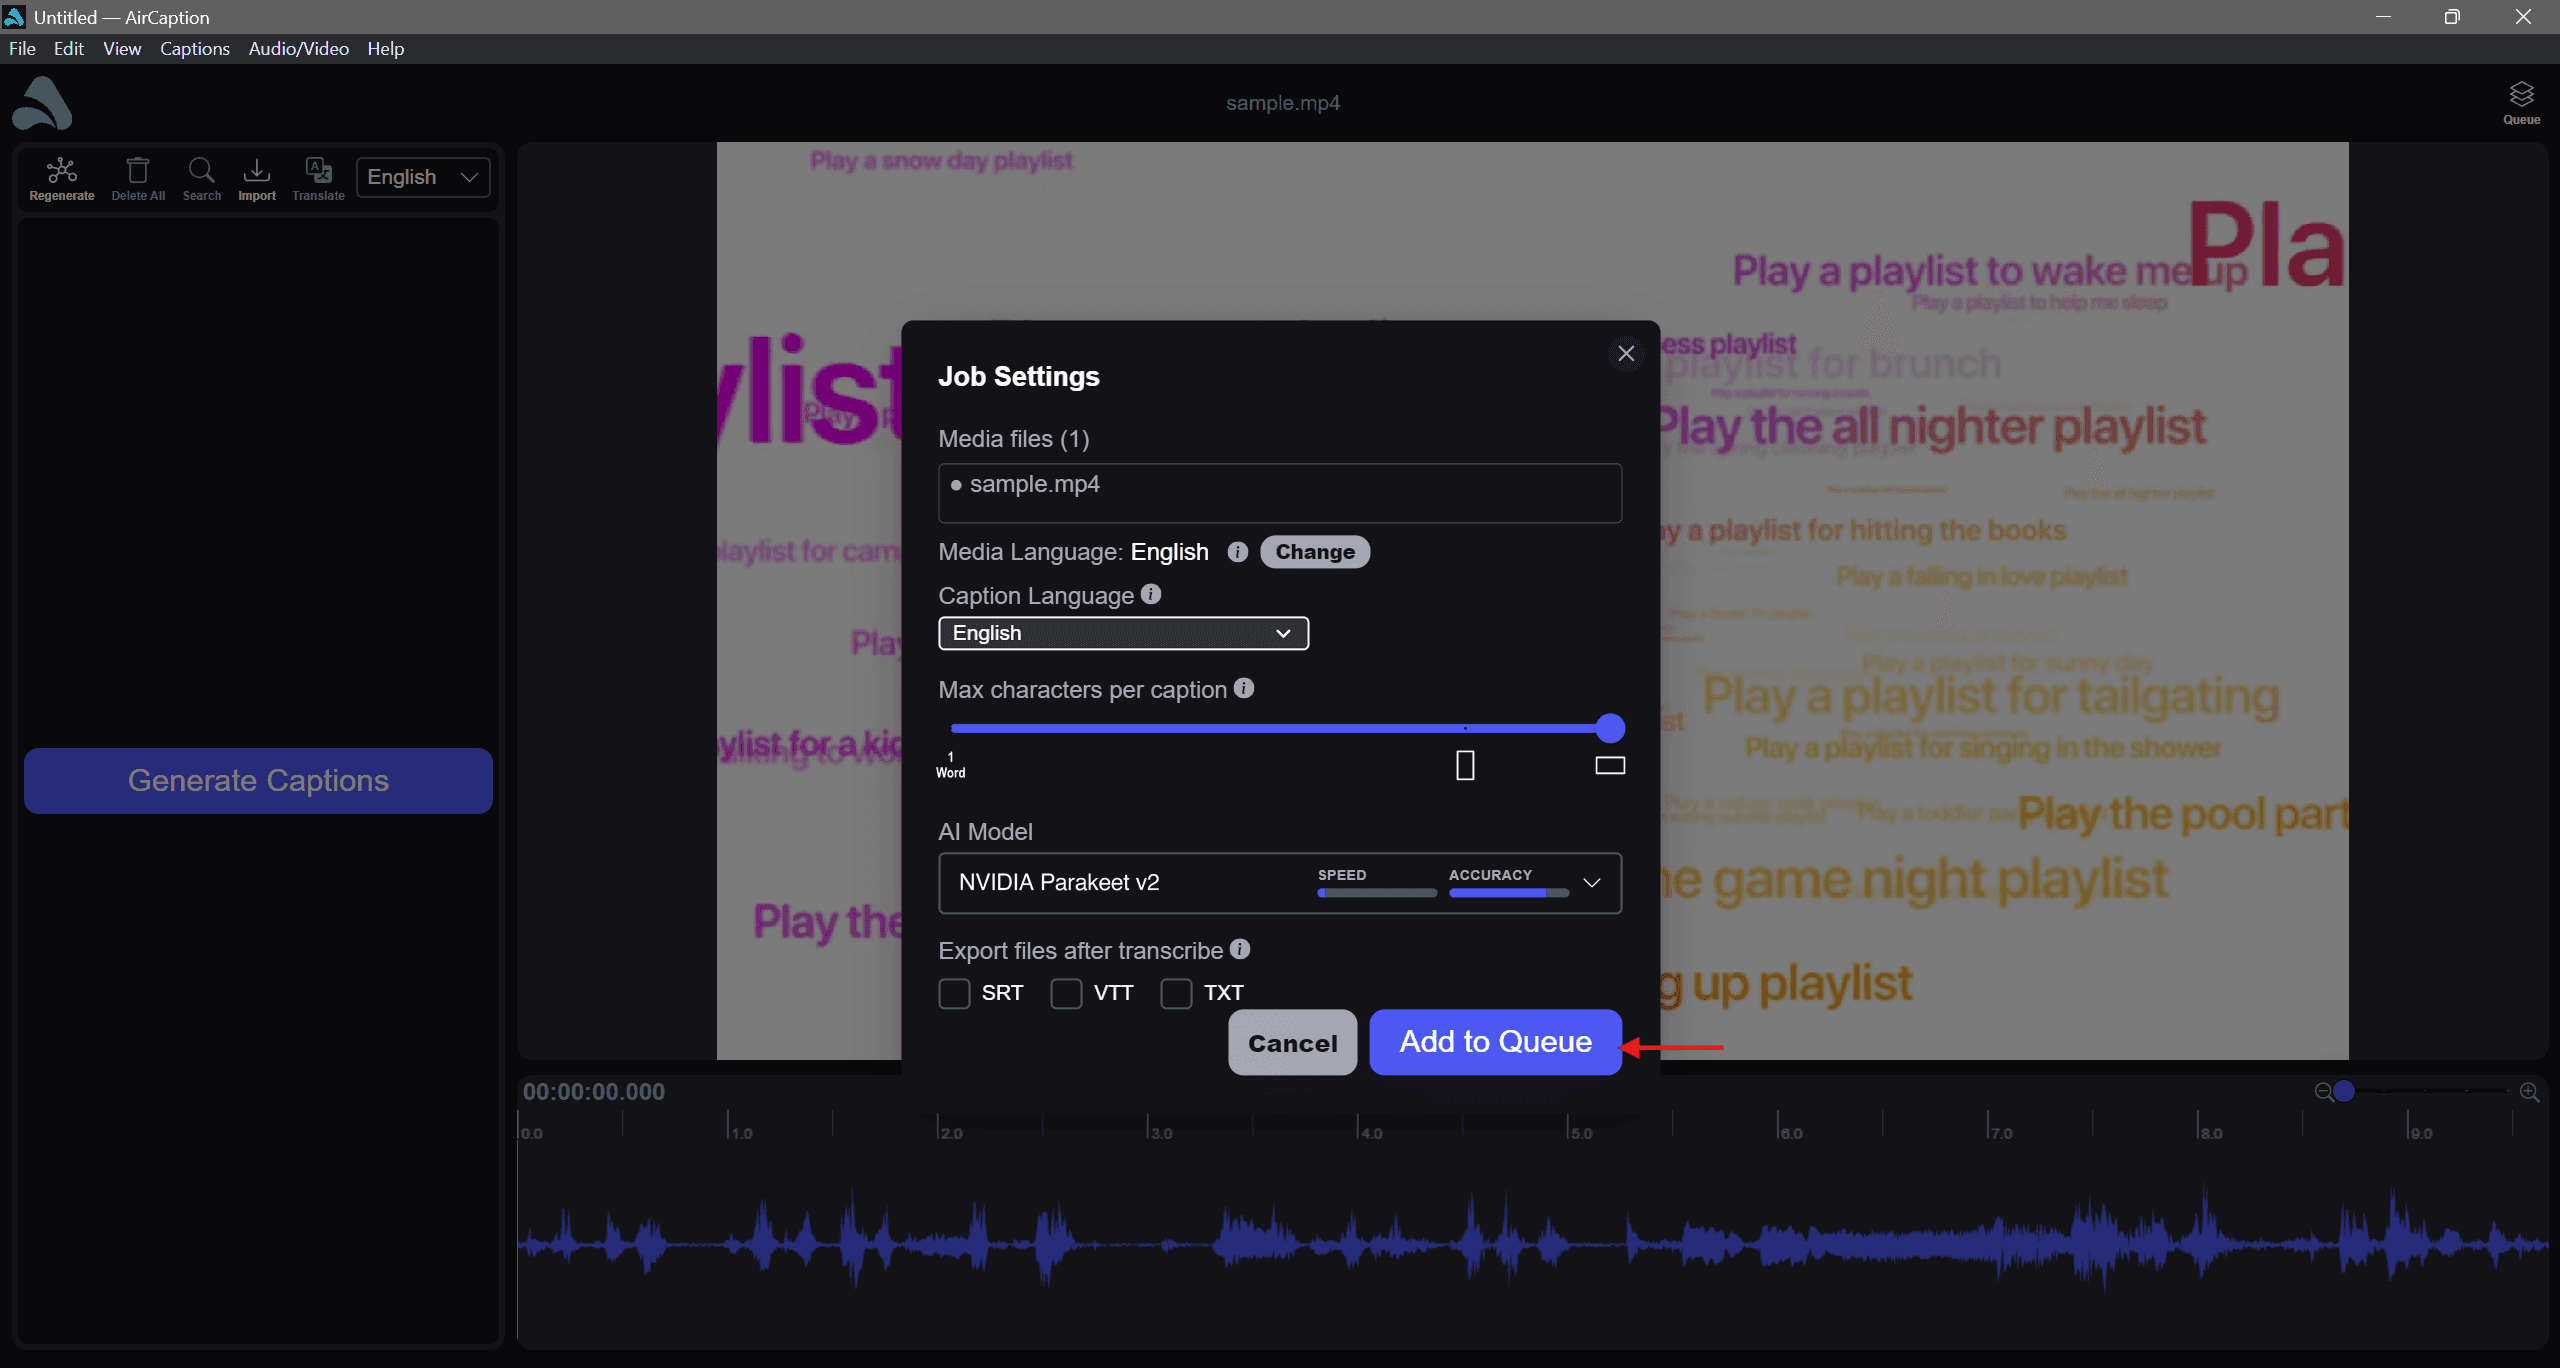Click the Generate Captions button
The image size is (2560, 1368).
tap(258, 781)
